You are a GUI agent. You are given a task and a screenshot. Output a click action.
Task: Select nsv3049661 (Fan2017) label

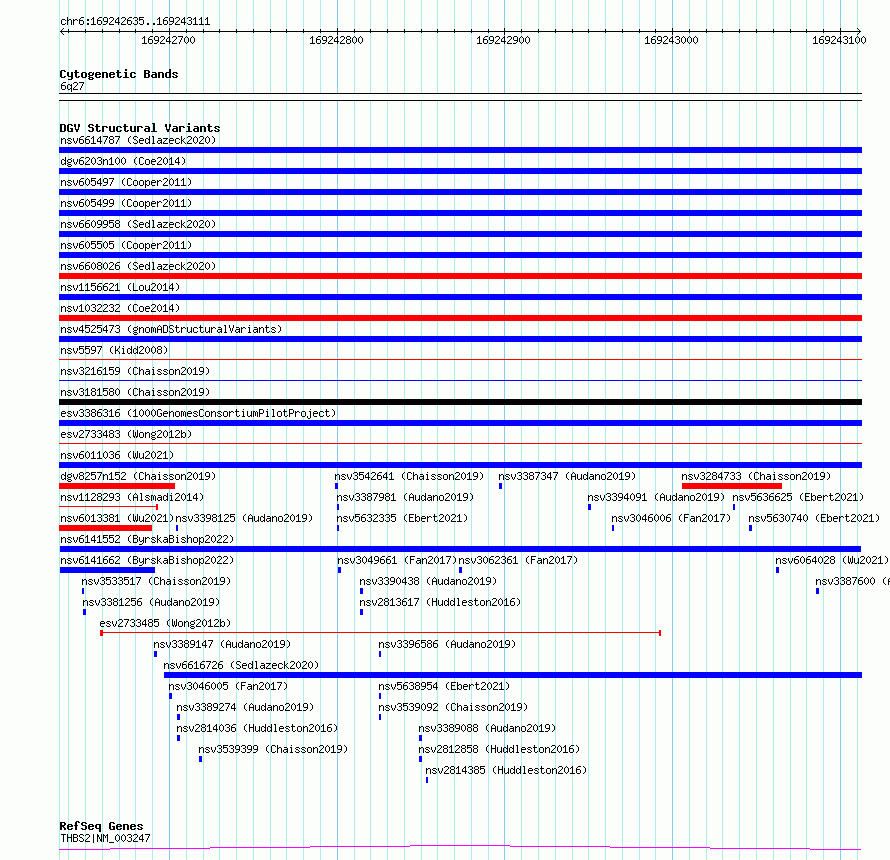click(x=397, y=560)
